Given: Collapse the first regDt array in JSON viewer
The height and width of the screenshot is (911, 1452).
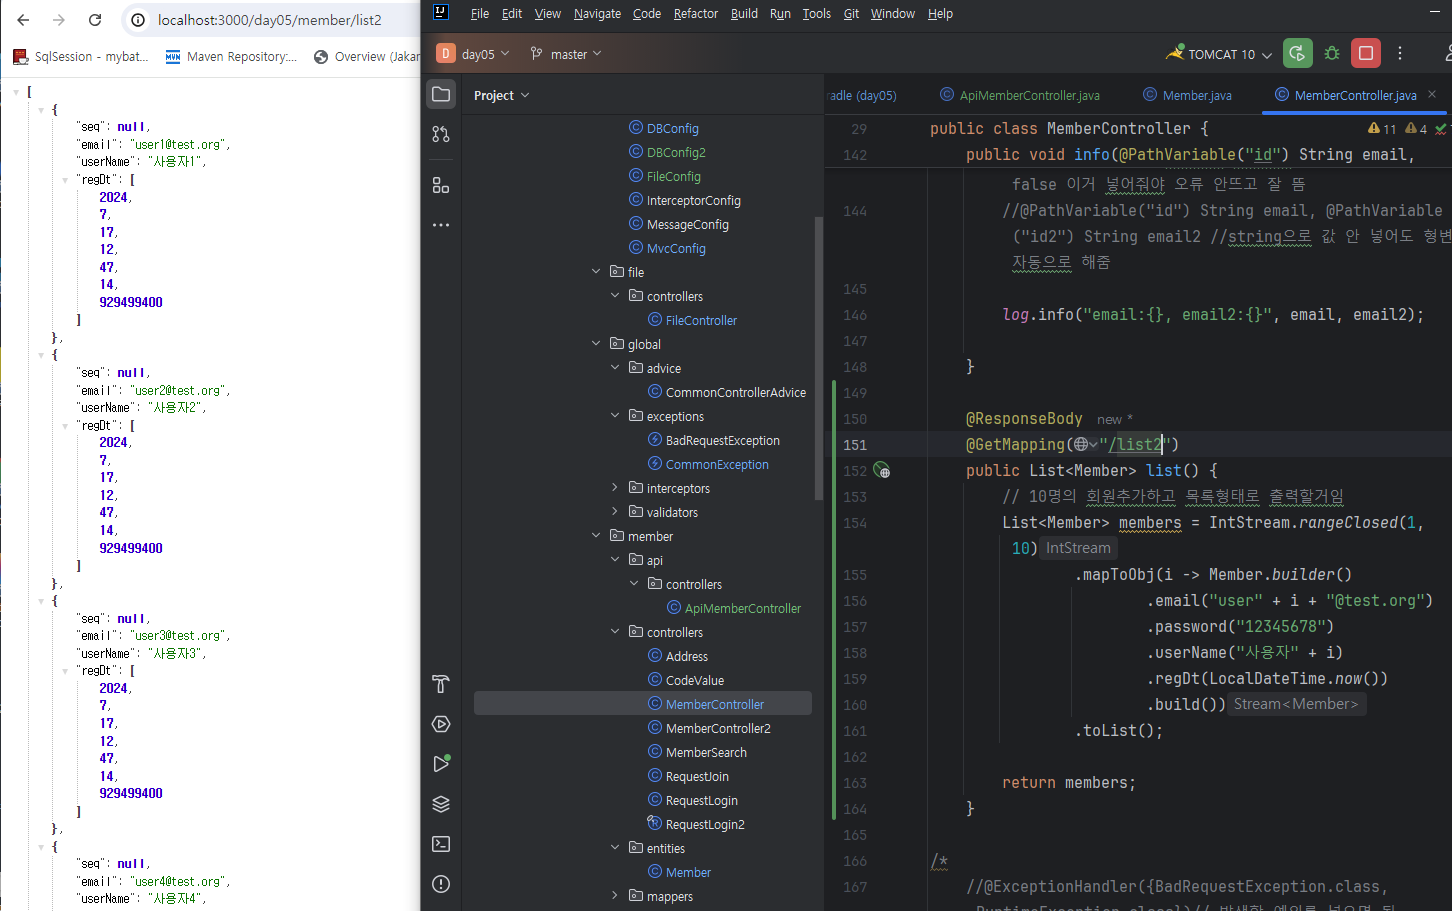Looking at the screenshot, I should pos(65,180).
